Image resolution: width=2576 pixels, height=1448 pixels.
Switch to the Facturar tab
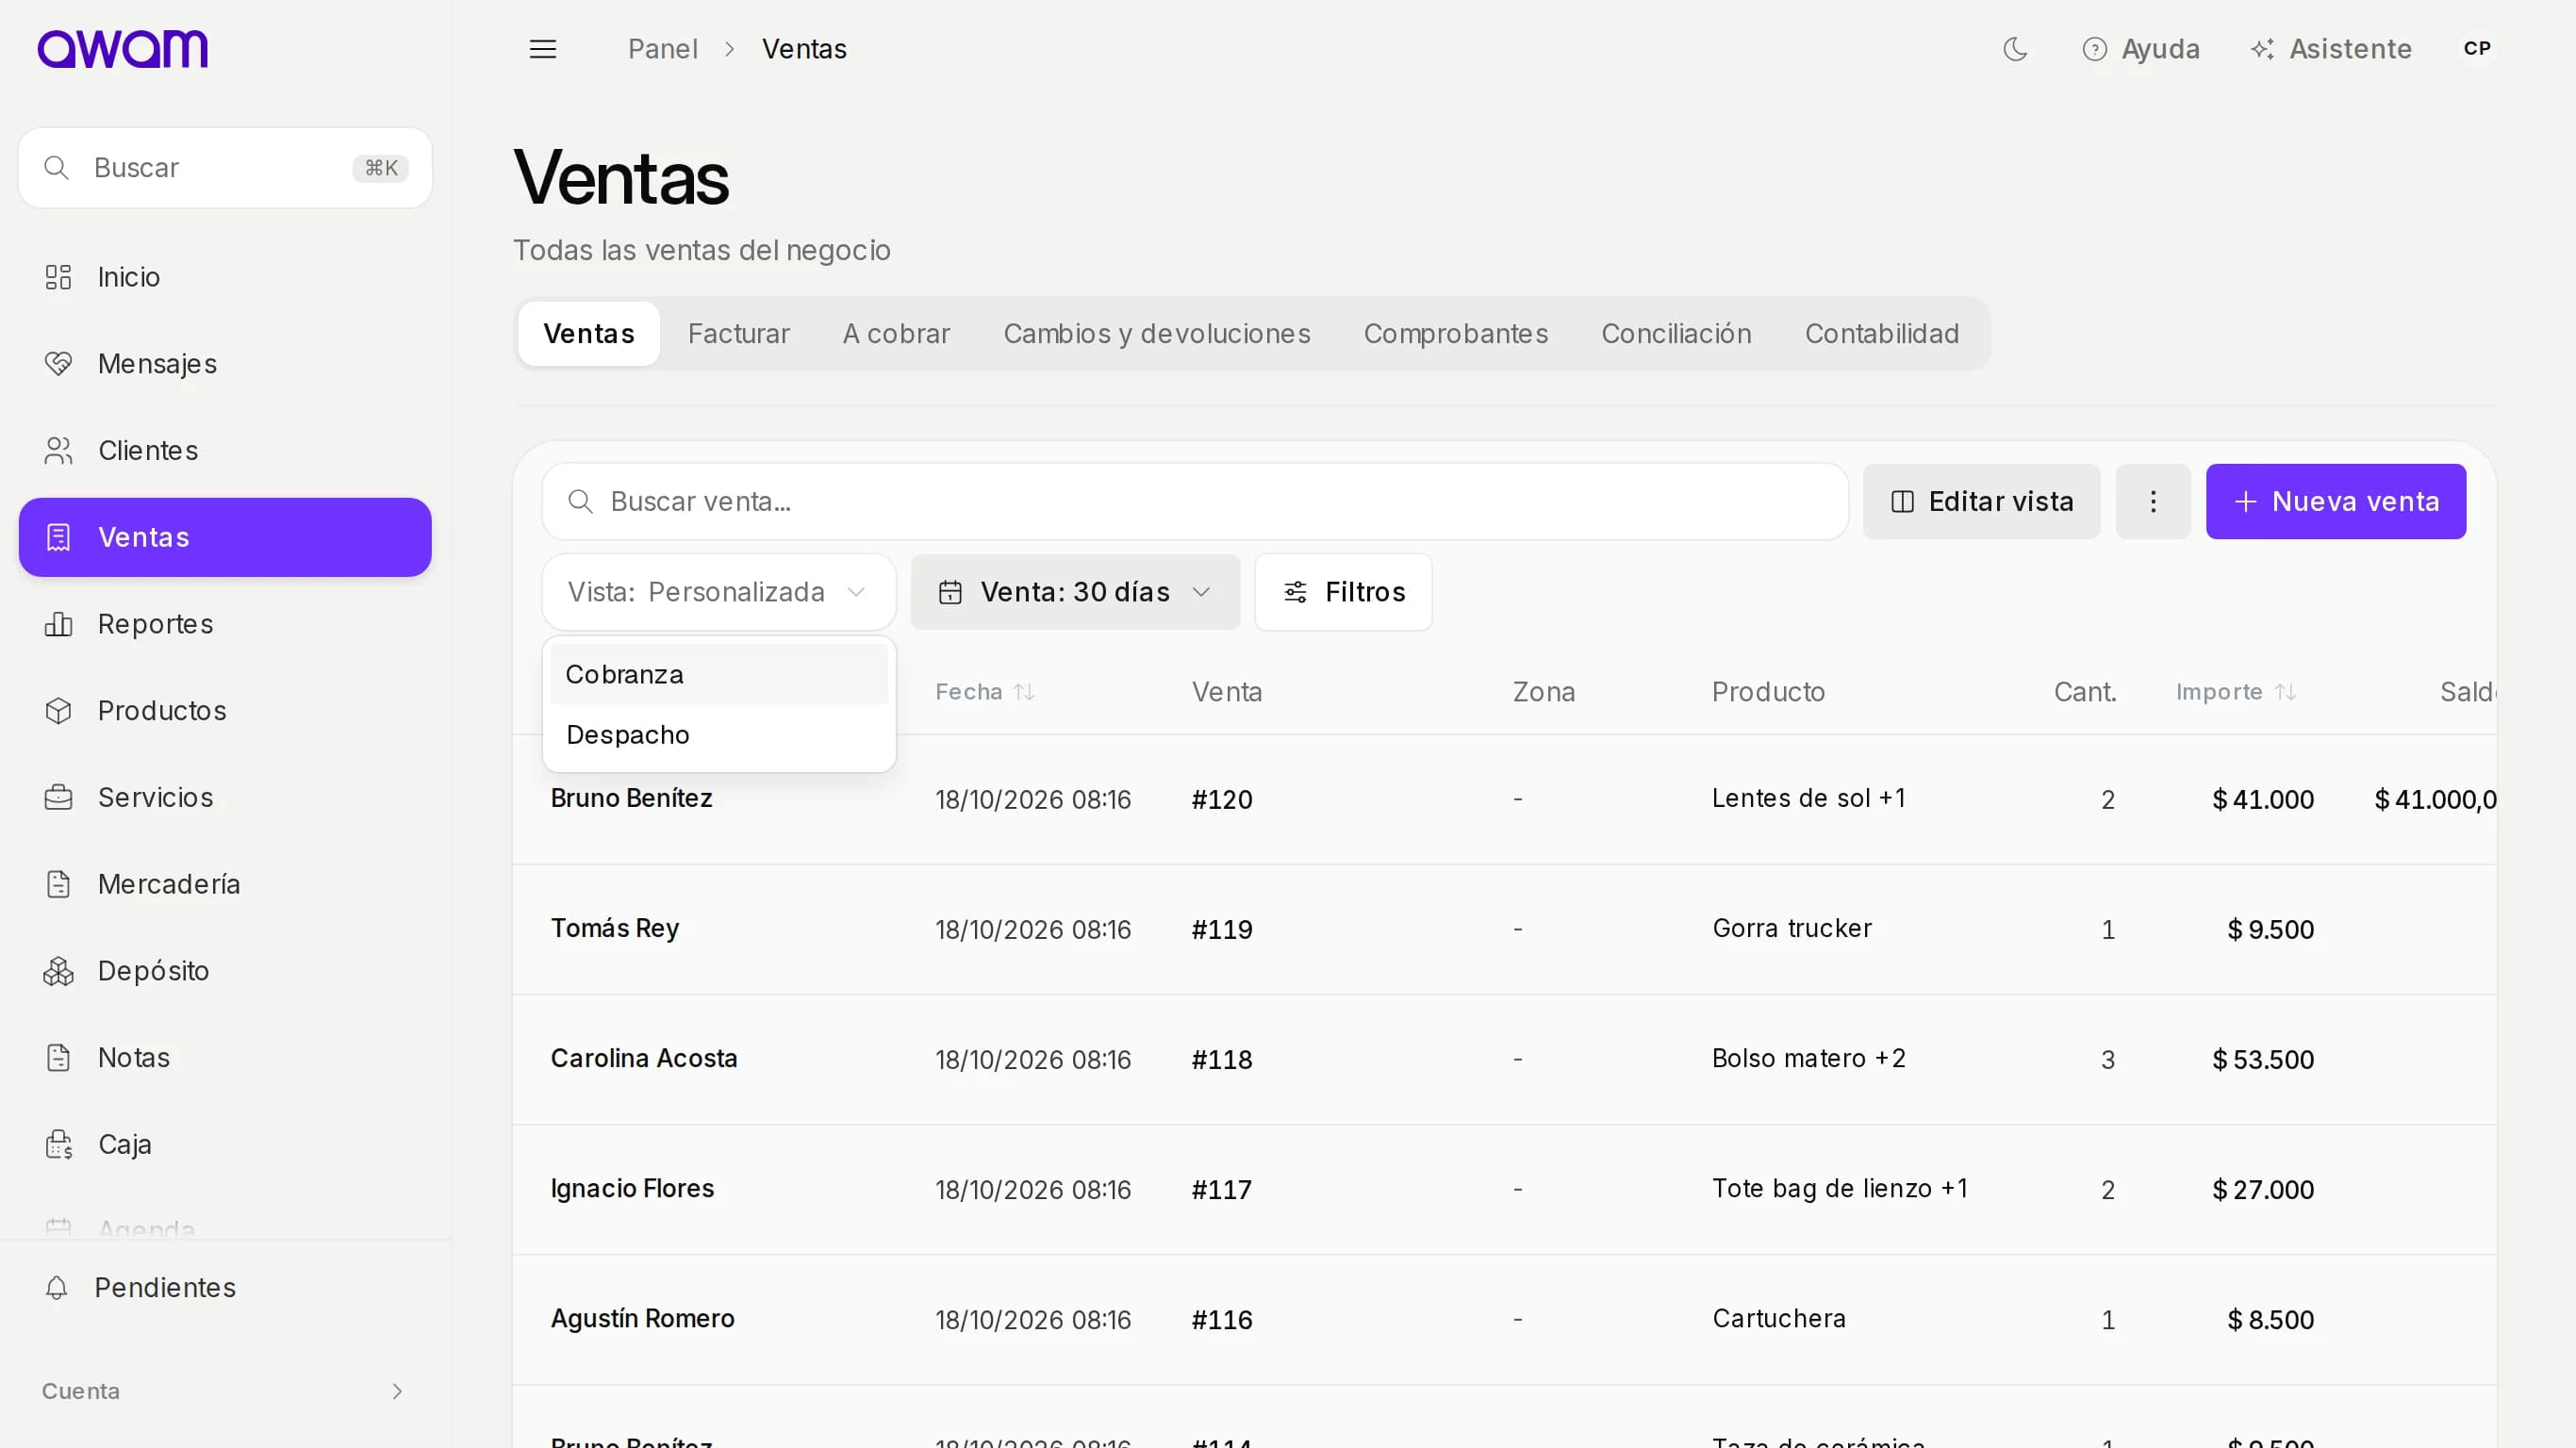click(x=738, y=334)
